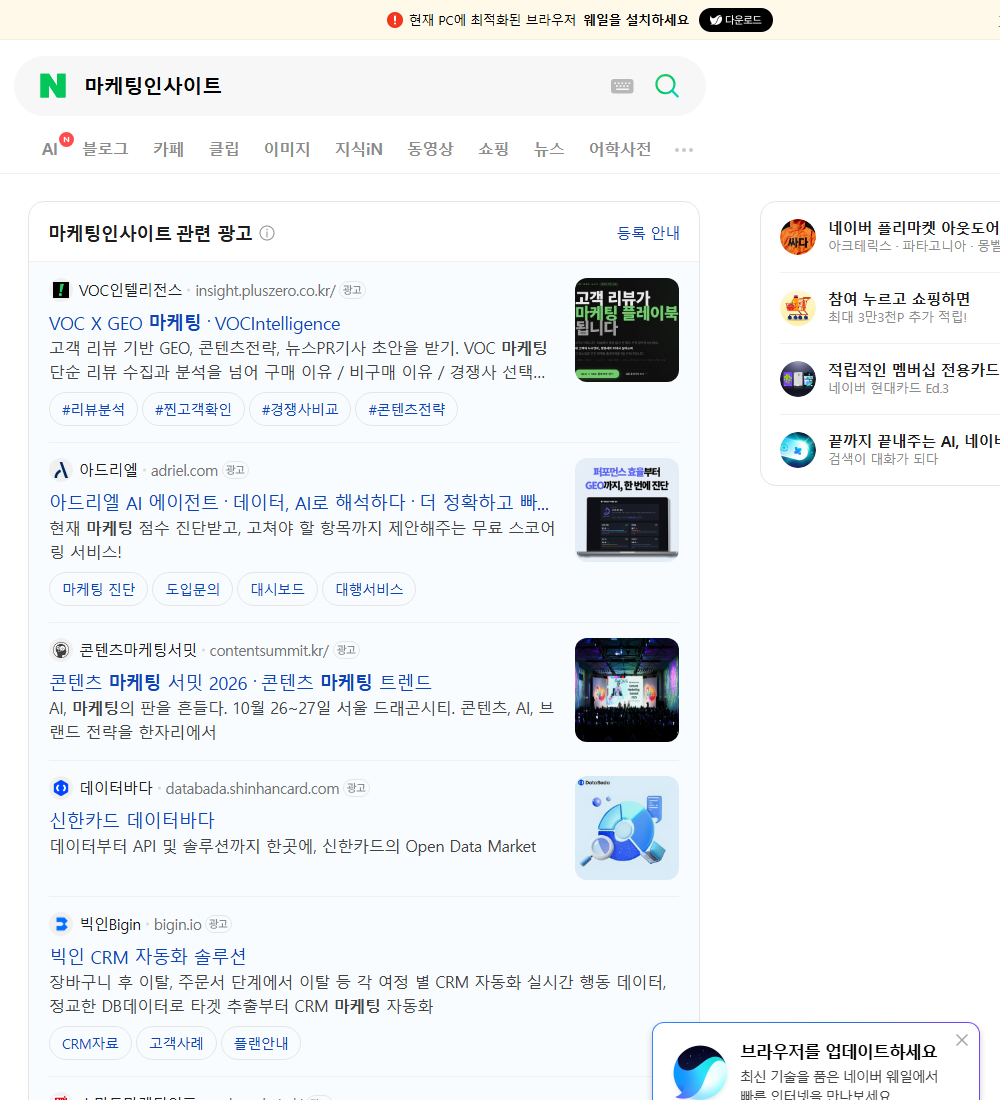Switch to the 동영상 tab
Viewport: 1000px width, 1100px height.
pos(430,149)
